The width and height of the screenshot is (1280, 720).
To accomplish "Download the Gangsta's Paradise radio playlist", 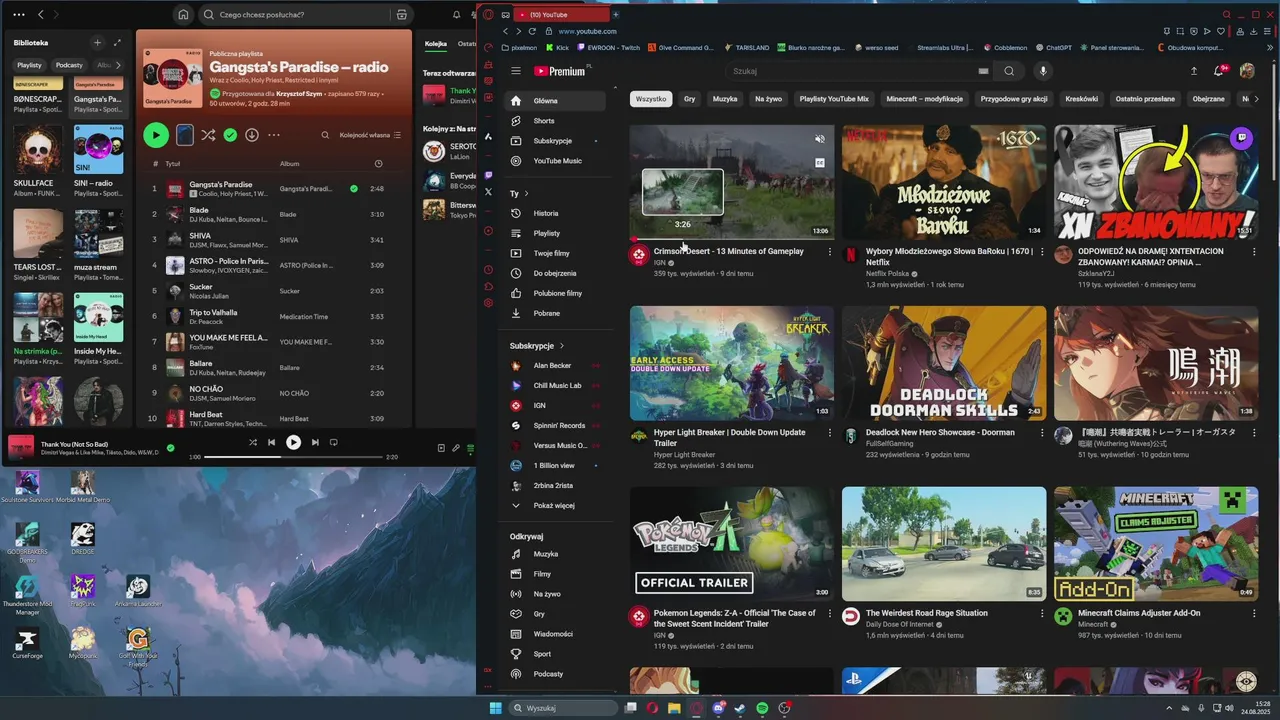I will [252, 135].
